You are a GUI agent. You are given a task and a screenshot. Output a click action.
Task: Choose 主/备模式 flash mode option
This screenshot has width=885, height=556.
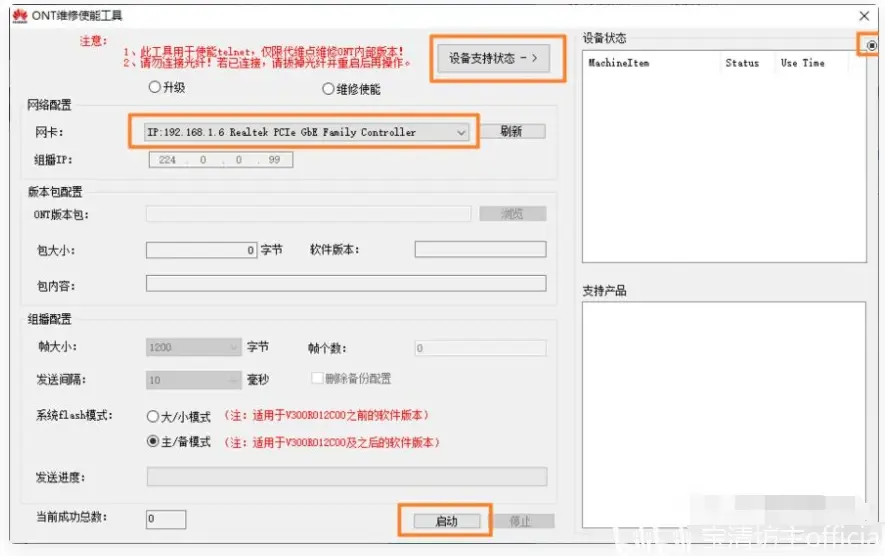(x=152, y=441)
